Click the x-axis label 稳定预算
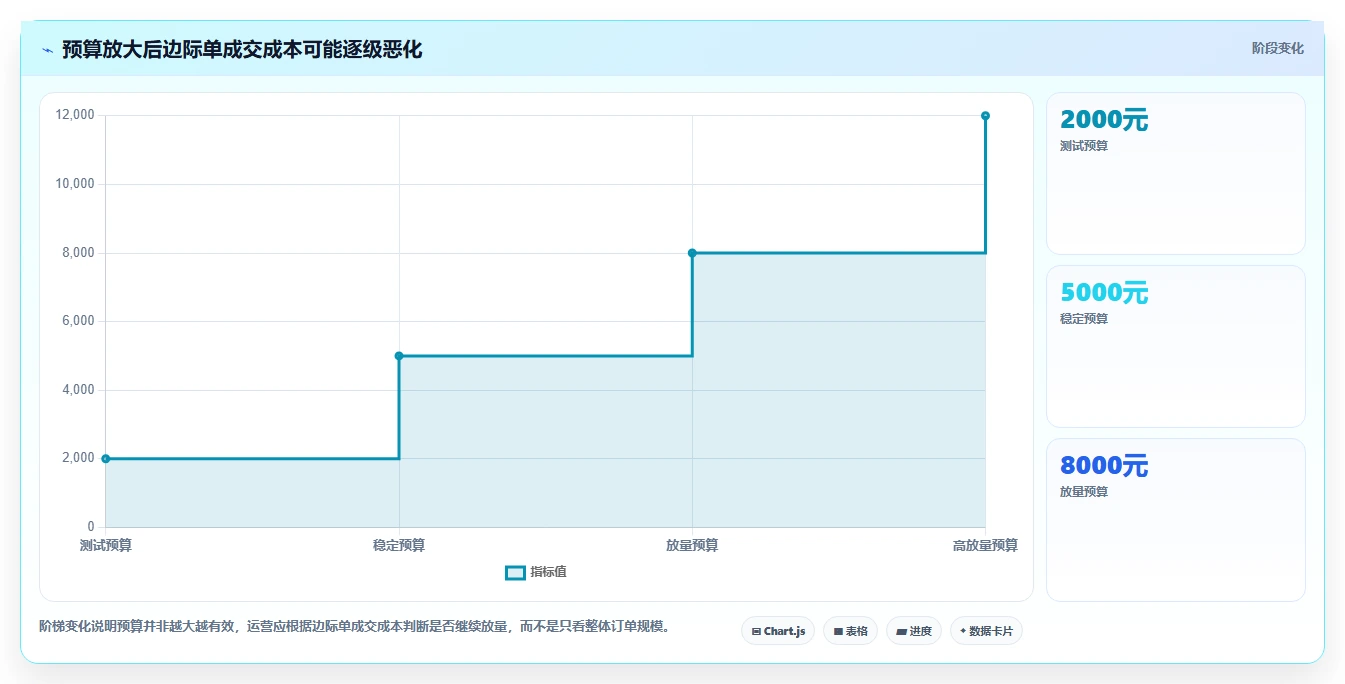1345x684 pixels. coord(399,545)
